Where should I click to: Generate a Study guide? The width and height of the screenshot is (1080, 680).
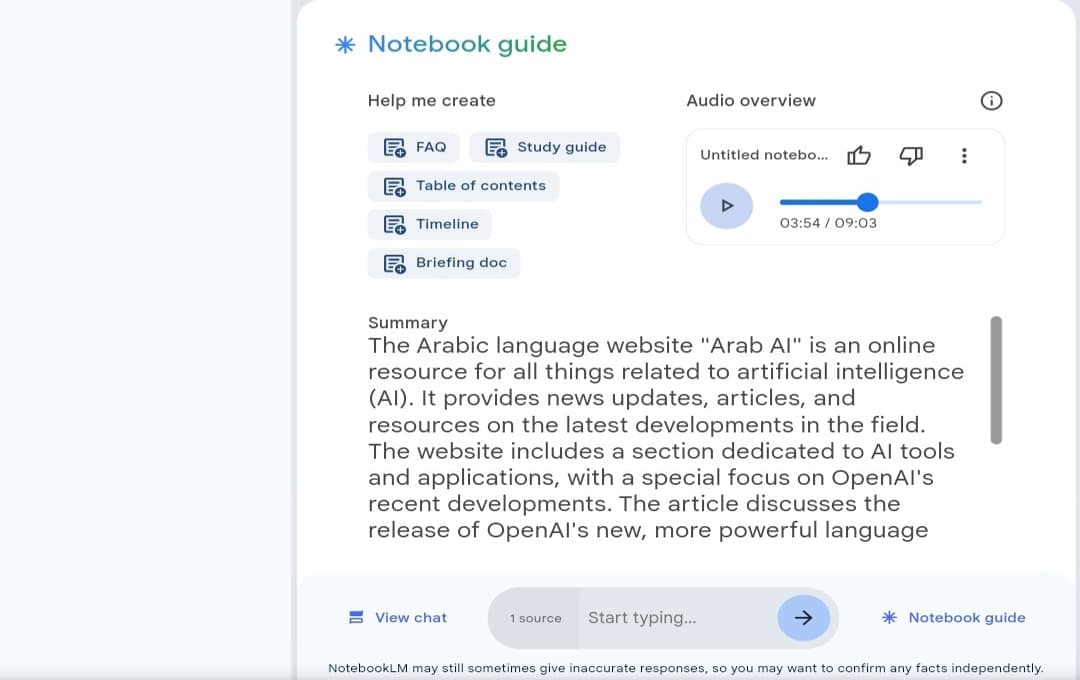tap(545, 147)
